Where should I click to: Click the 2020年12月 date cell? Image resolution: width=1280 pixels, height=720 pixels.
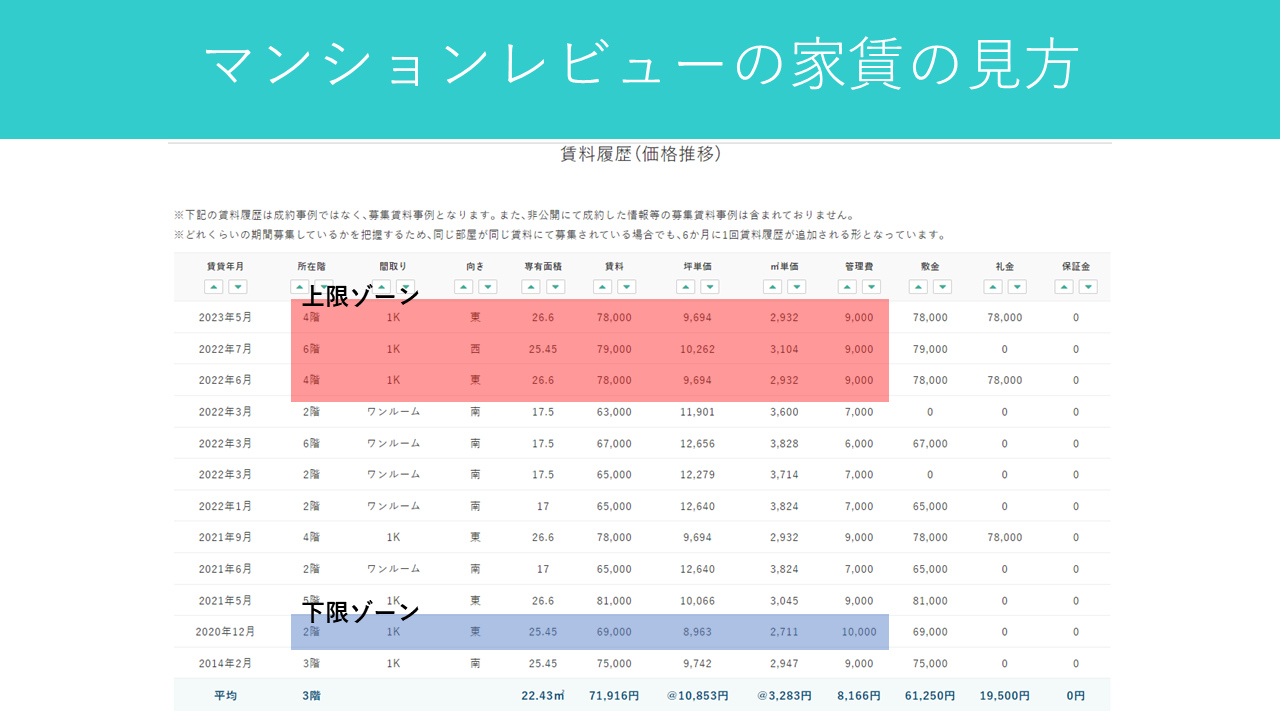225,632
